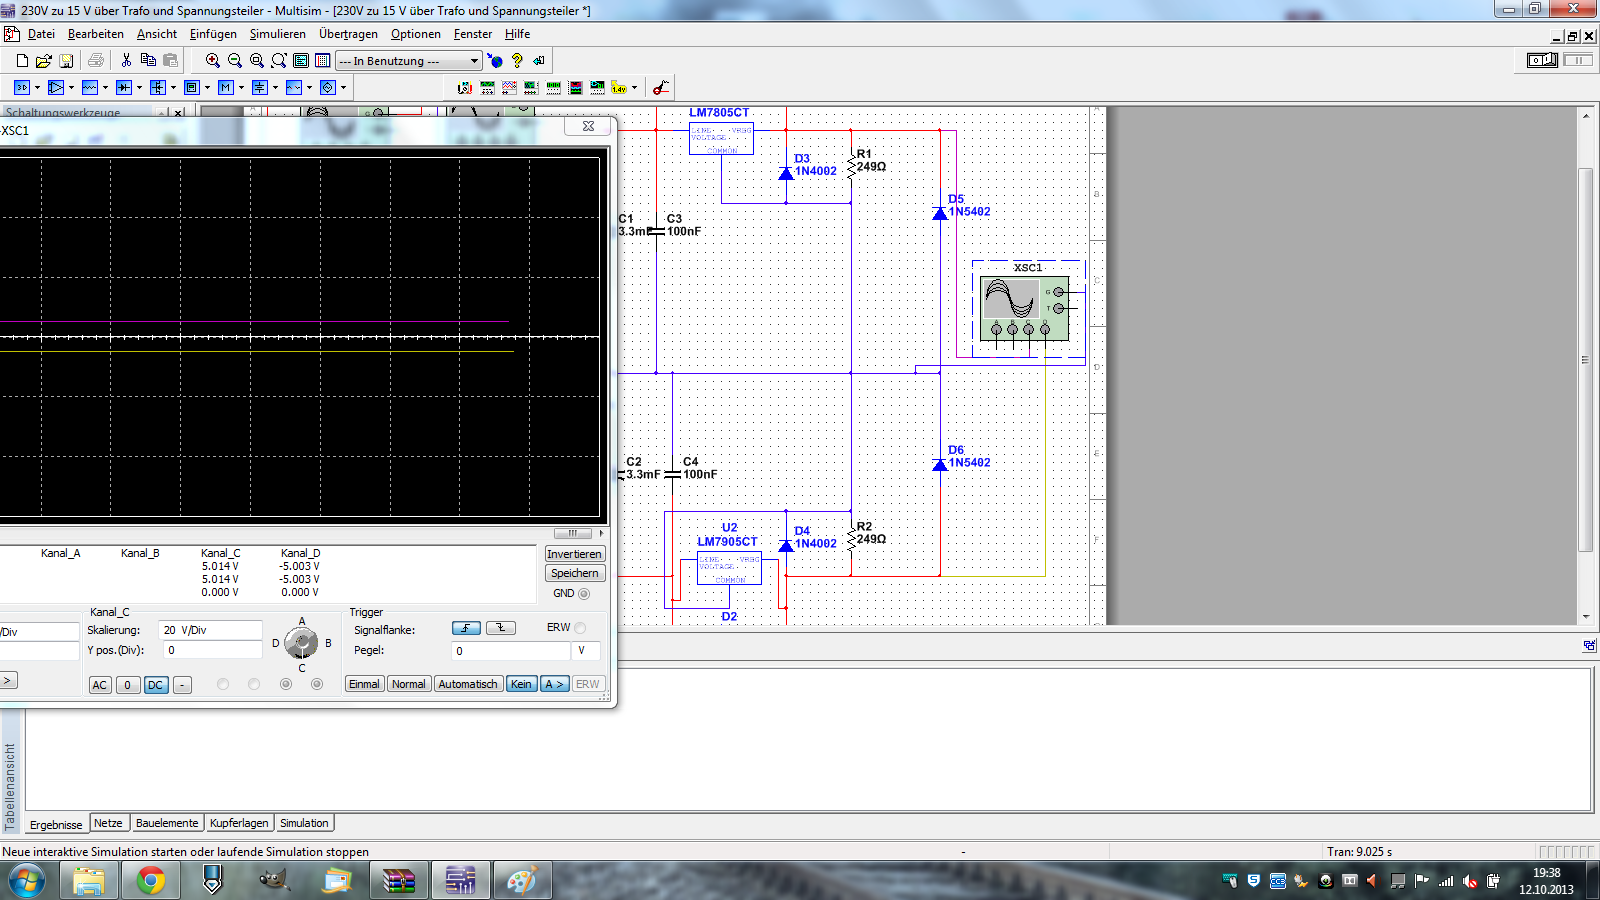Save the current design
The width and height of the screenshot is (1600, 900).
66,61
